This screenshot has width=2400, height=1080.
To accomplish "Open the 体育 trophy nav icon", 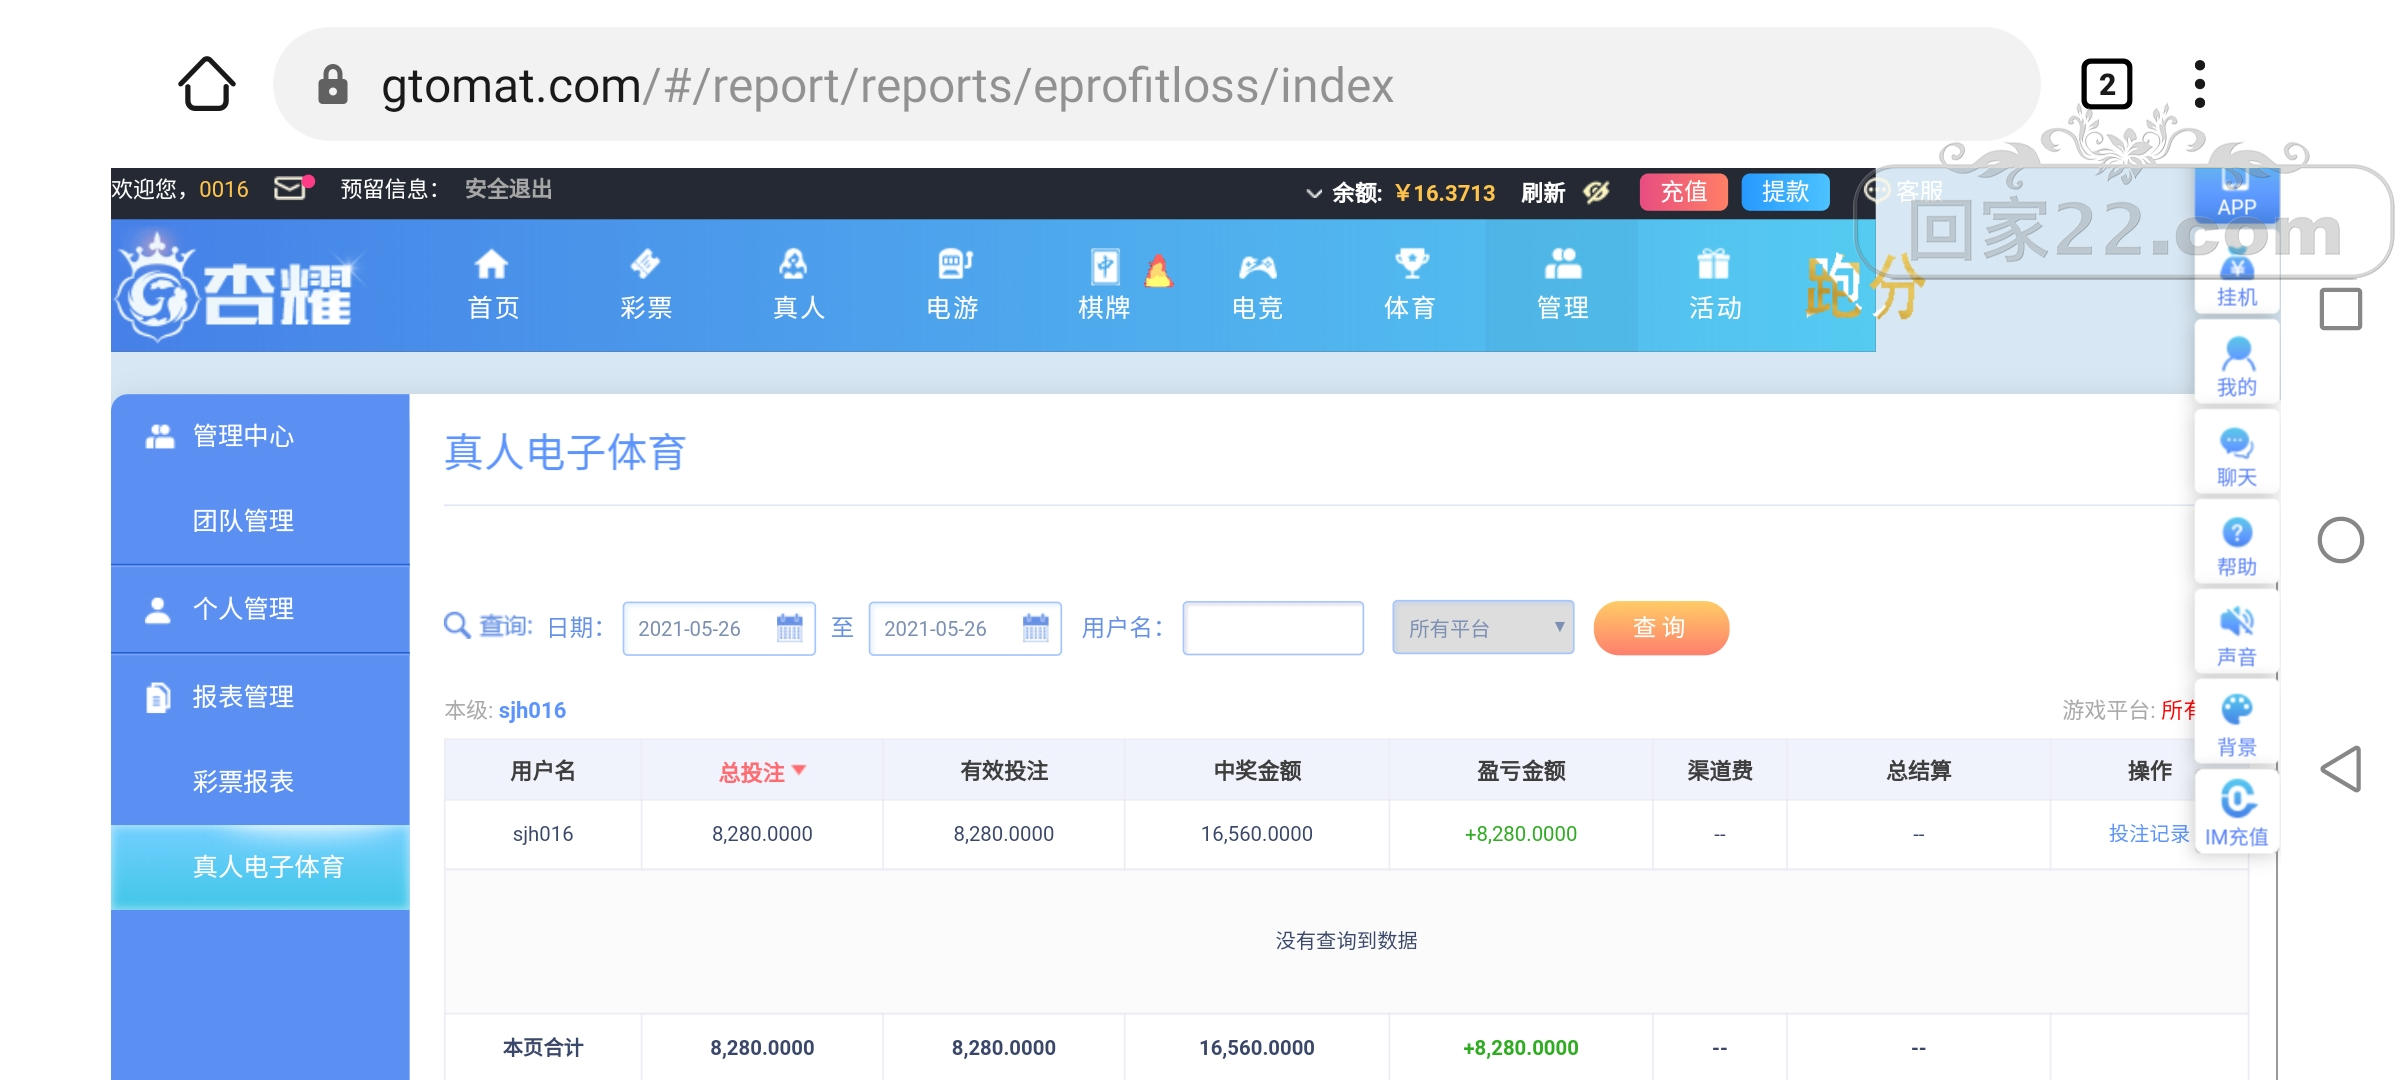I will [1411, 264].
